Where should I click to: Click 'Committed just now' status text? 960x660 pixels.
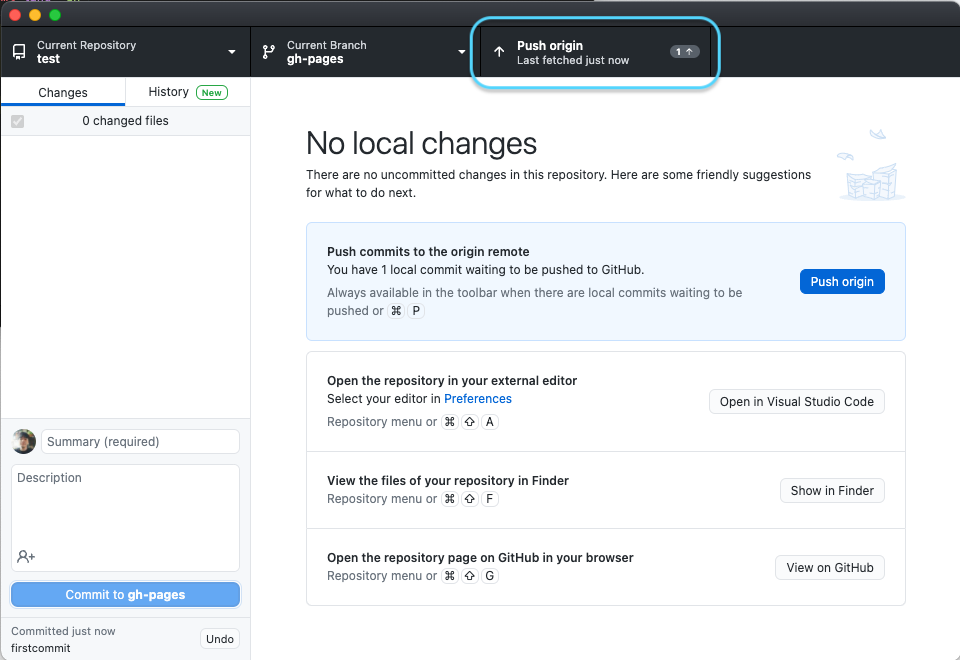pos(63,631)
